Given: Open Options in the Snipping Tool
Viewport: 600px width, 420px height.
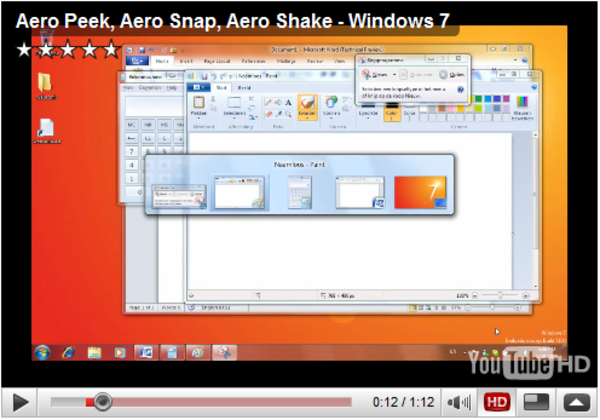Looking at the screenshot, I should (x=452, y=75).
